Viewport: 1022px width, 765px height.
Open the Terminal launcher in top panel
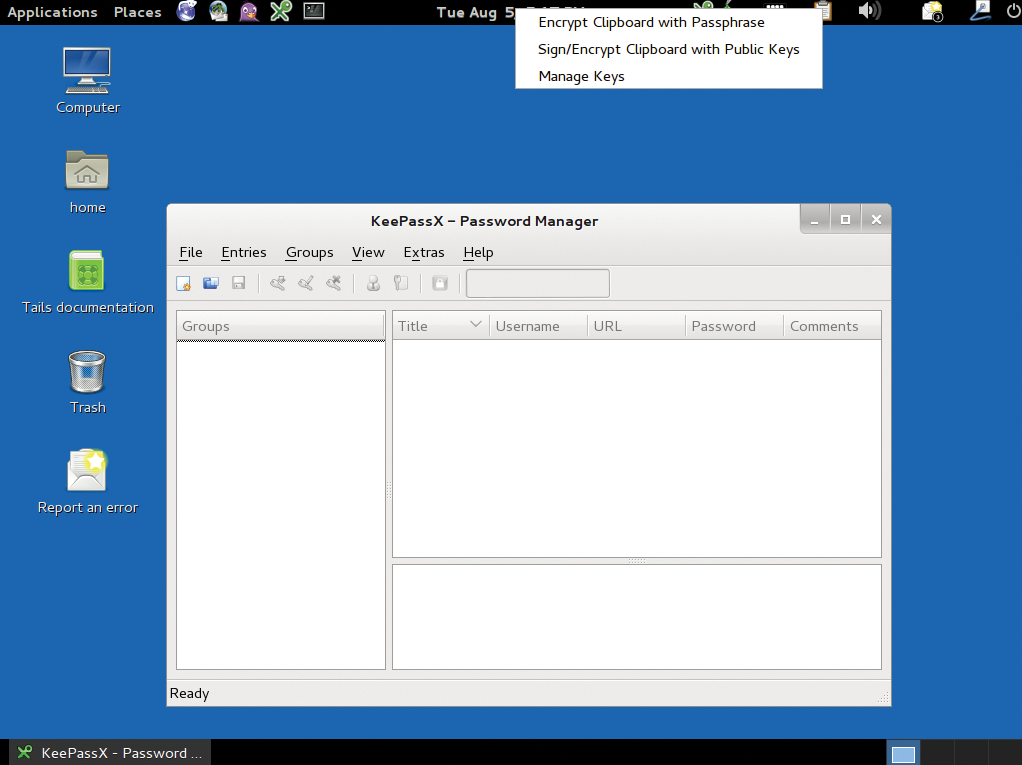[314, 12]
